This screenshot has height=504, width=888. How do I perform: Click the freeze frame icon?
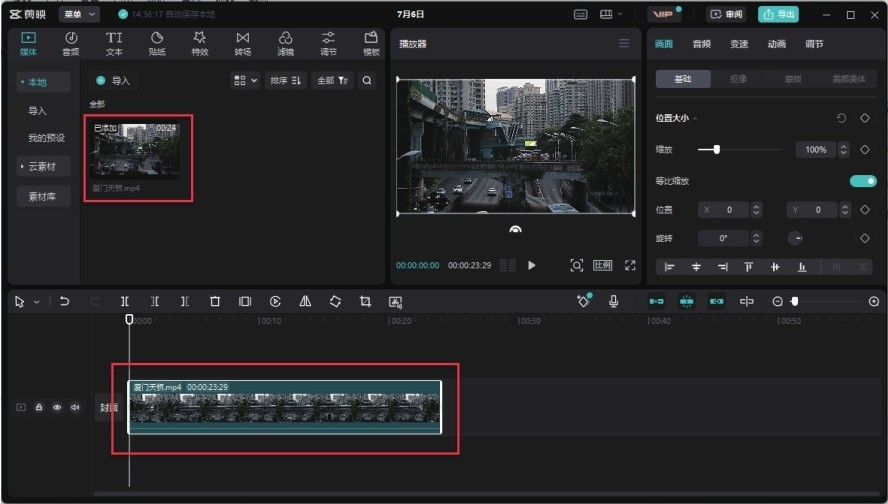245,301
